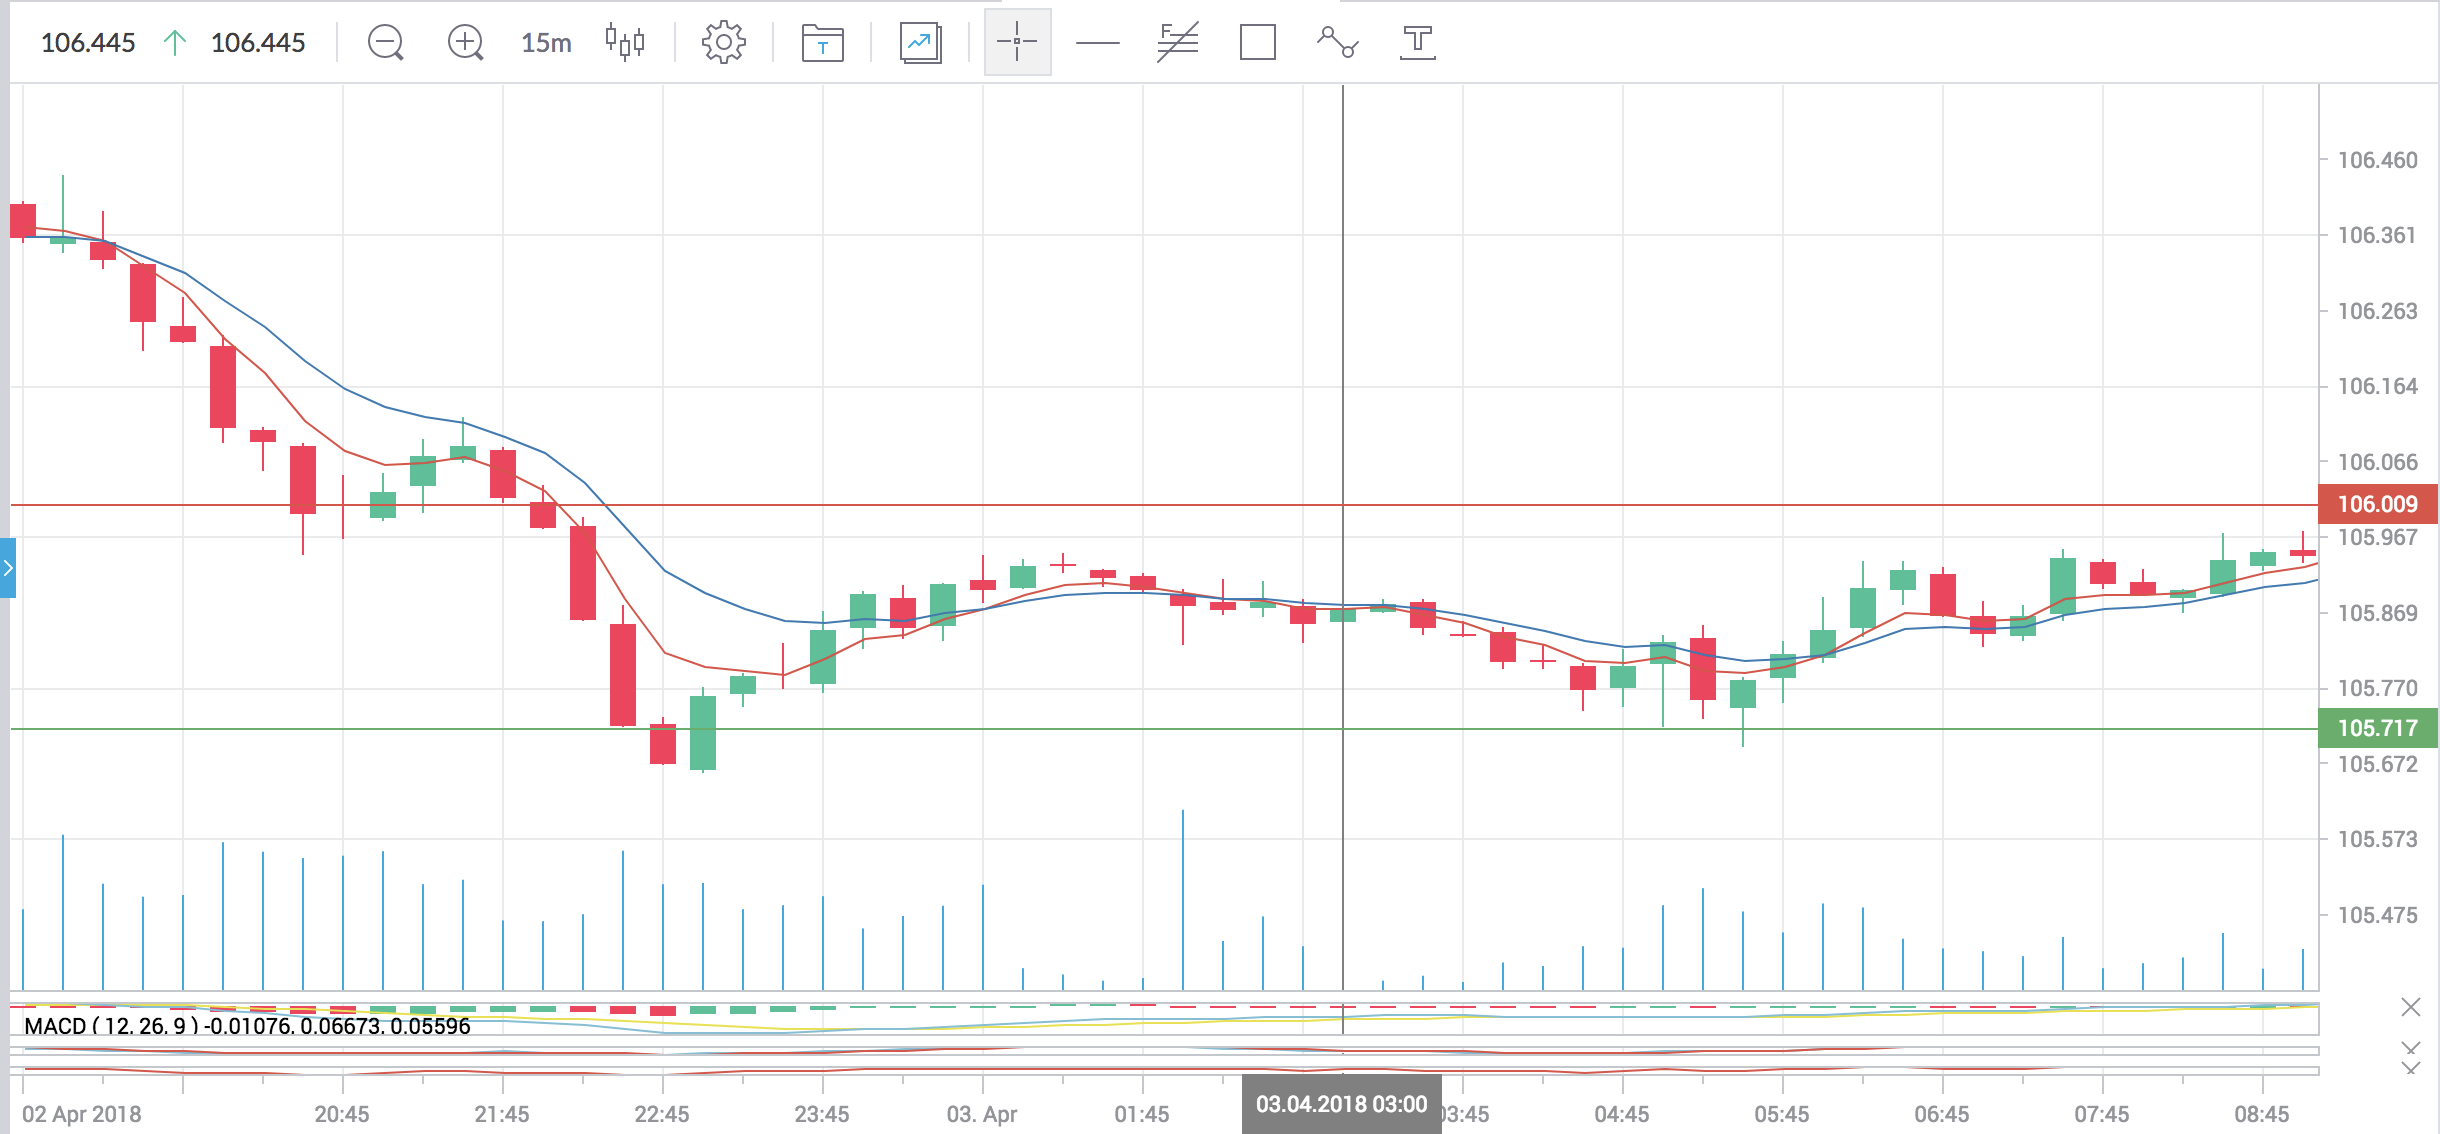Expand the left side panel arrow
The image size is (2440, 1134).
(x=8, y=567)
